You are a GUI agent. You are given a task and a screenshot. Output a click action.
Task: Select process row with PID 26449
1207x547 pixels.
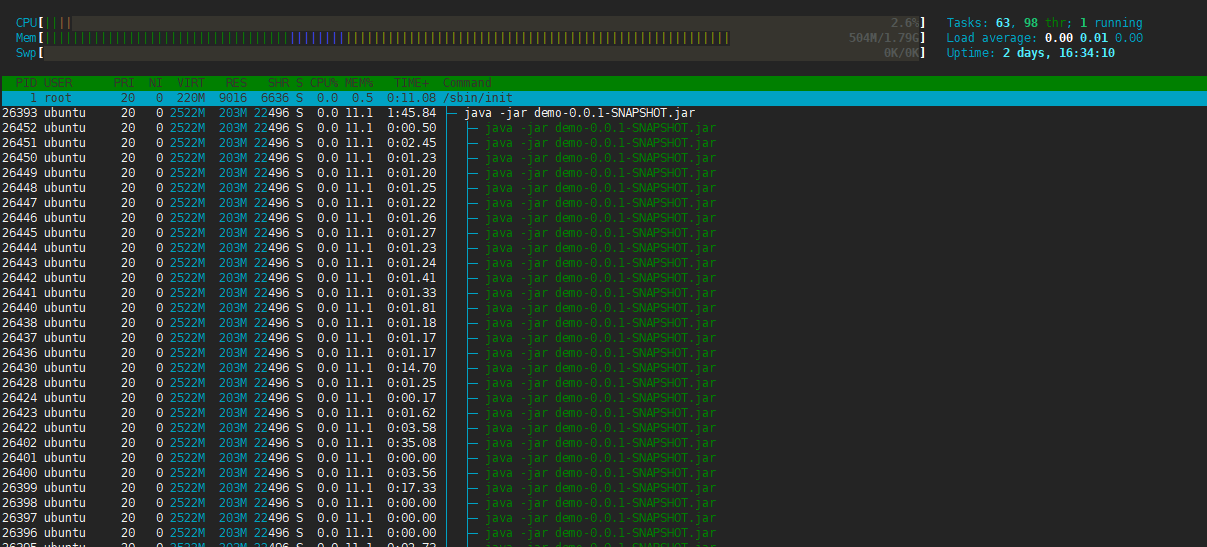tap(603, 173)
